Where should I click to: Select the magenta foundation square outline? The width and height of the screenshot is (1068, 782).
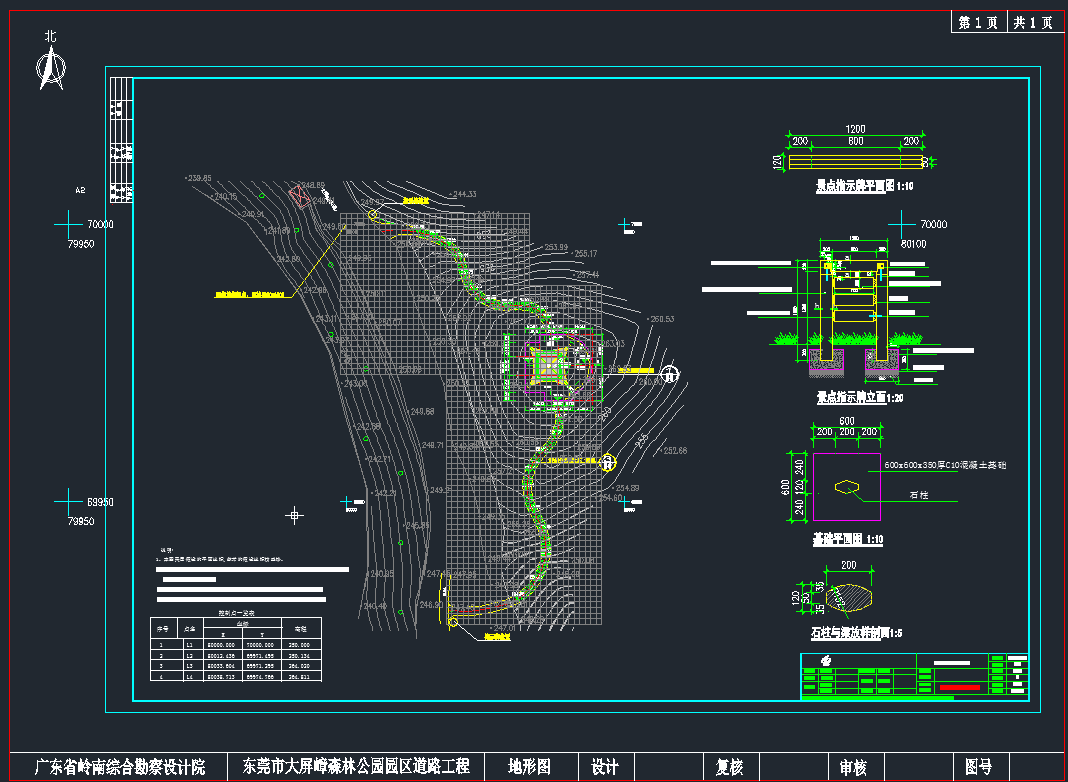(x=847, y=487)
